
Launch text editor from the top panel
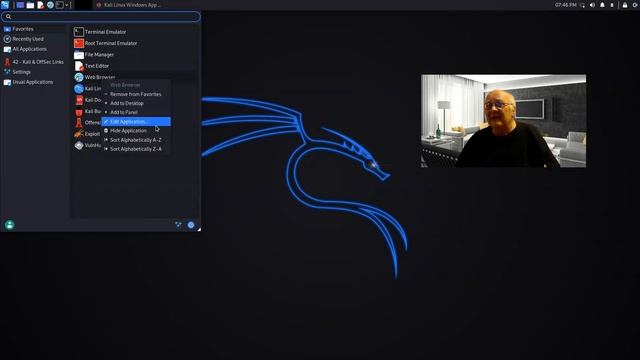40,5
